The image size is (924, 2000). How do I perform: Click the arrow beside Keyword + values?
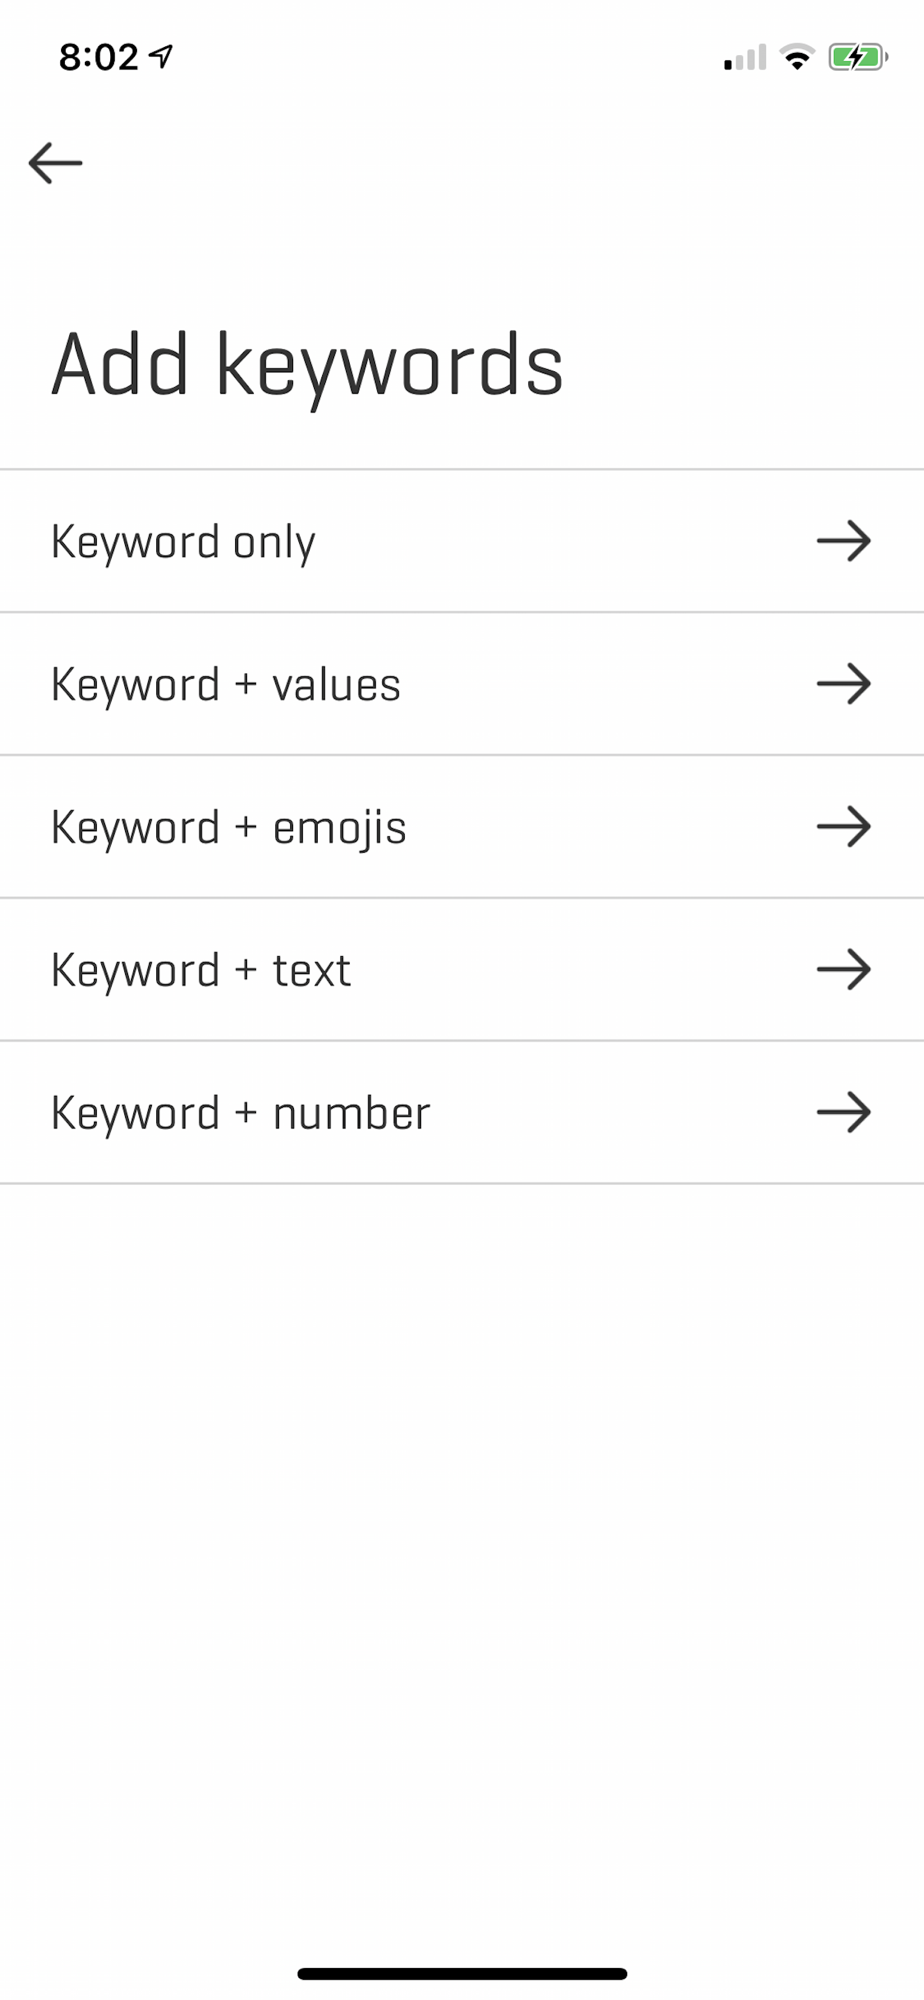pos(844,684)
